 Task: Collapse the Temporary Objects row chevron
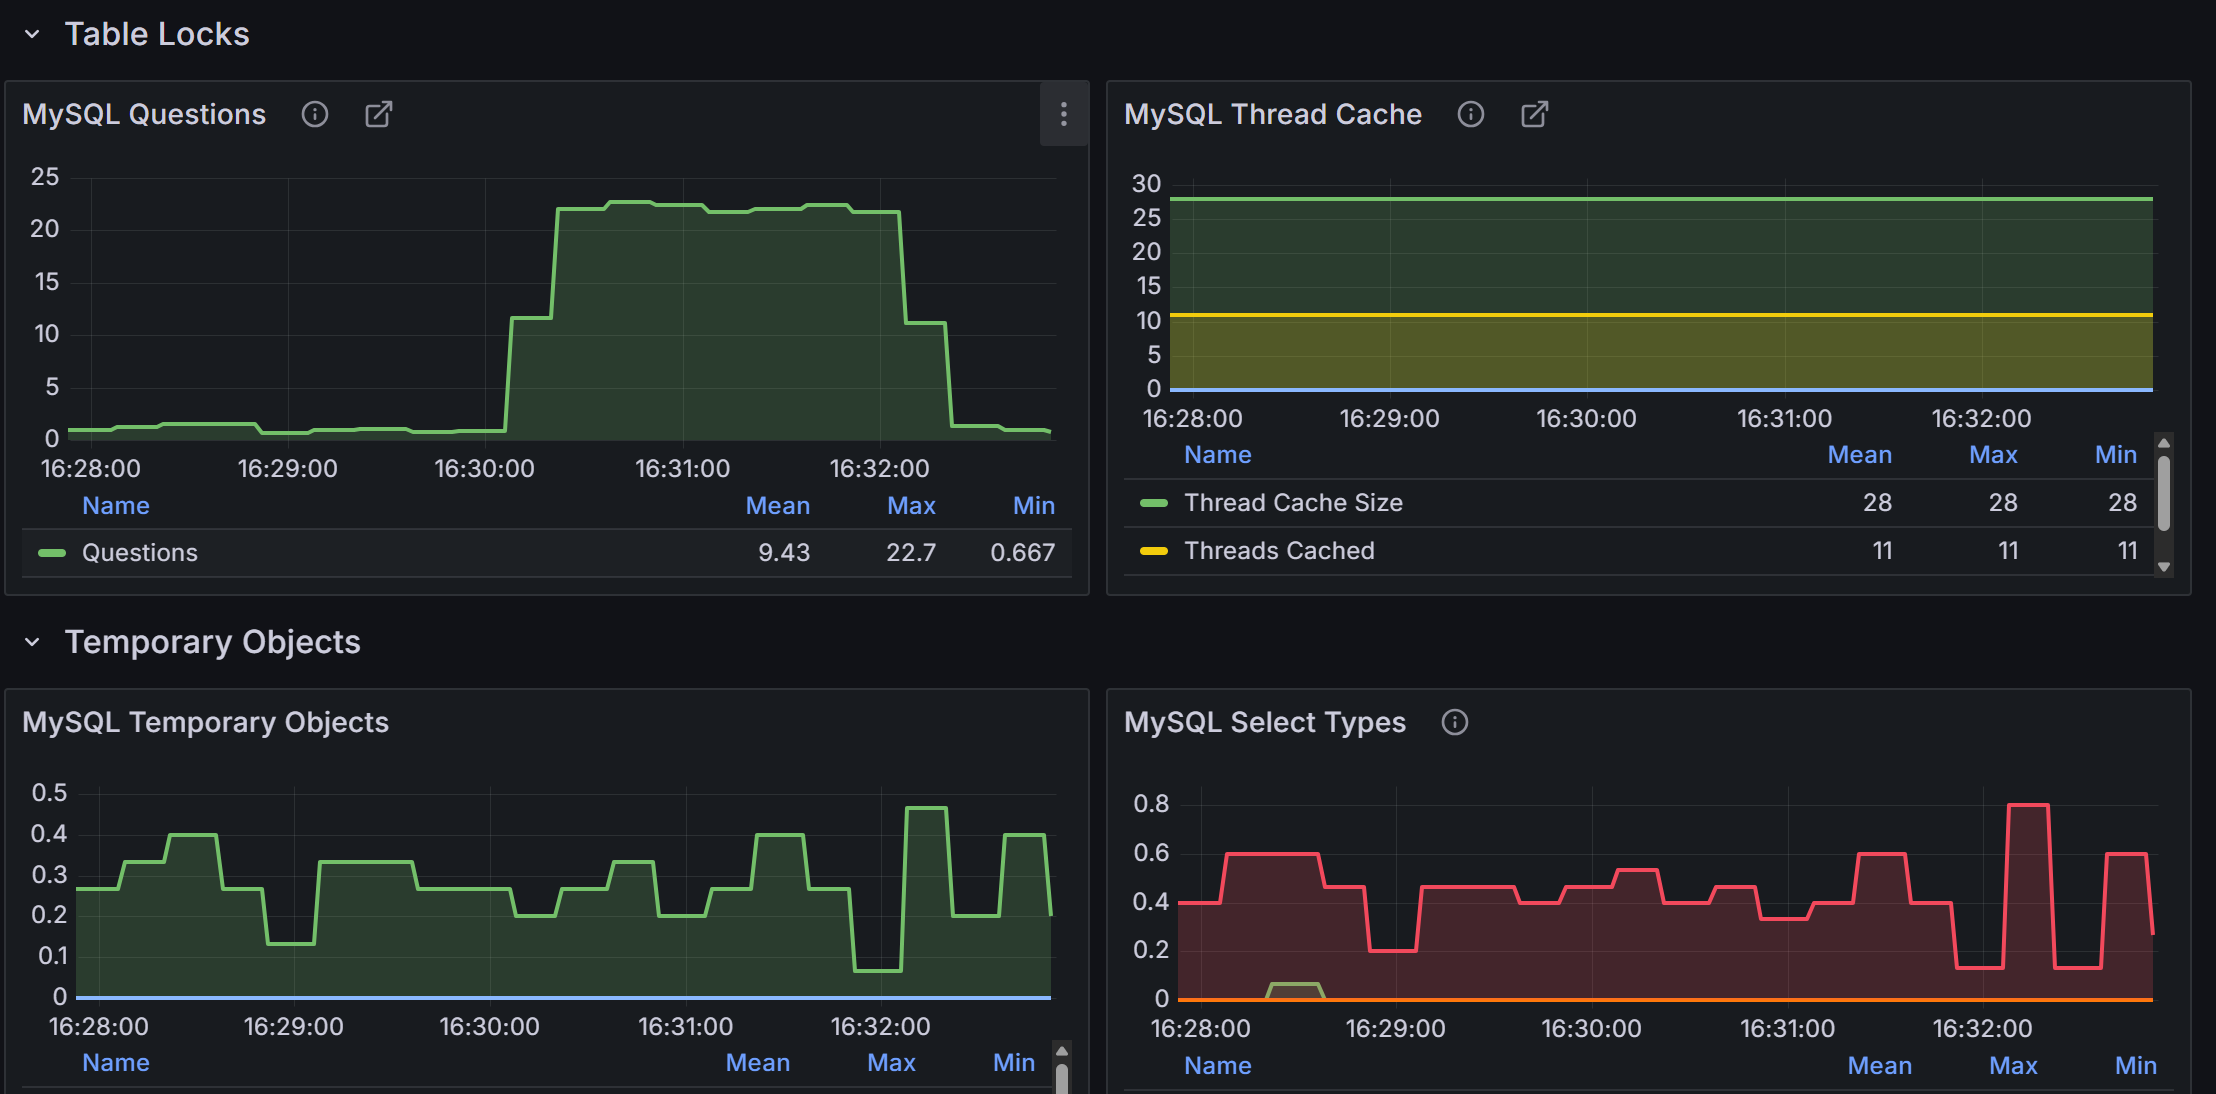point(32,642)
